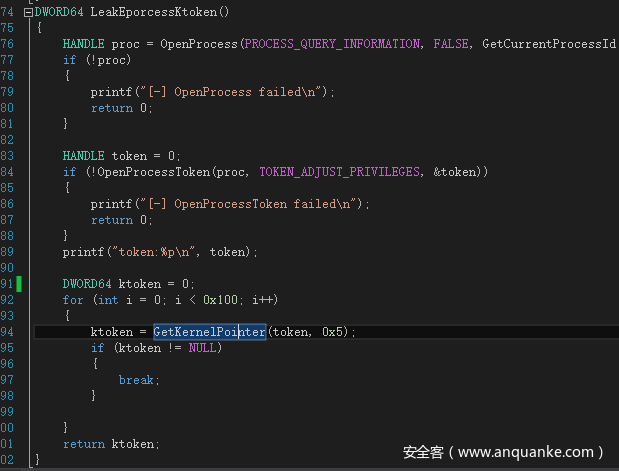Viewport: 619px width, 471px height.
Task: Click line number 83 in the gutter
Action: (8, 156)
